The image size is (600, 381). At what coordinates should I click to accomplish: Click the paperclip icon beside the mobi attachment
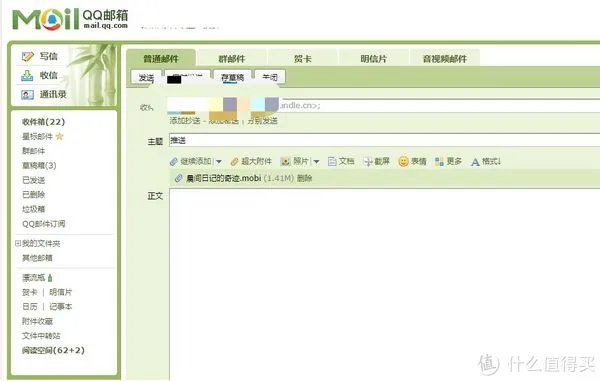pos(178,178)
